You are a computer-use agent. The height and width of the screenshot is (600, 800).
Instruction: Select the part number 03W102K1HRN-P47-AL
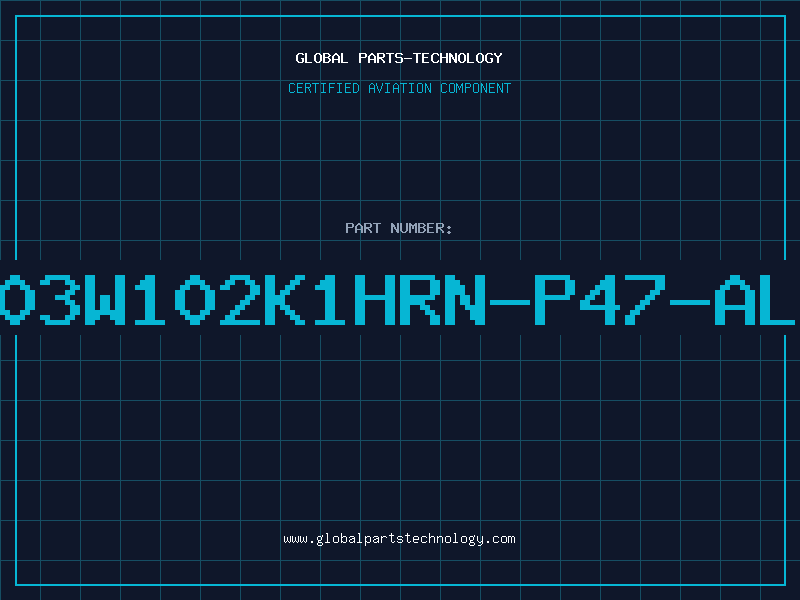click(x=397, y=299)
